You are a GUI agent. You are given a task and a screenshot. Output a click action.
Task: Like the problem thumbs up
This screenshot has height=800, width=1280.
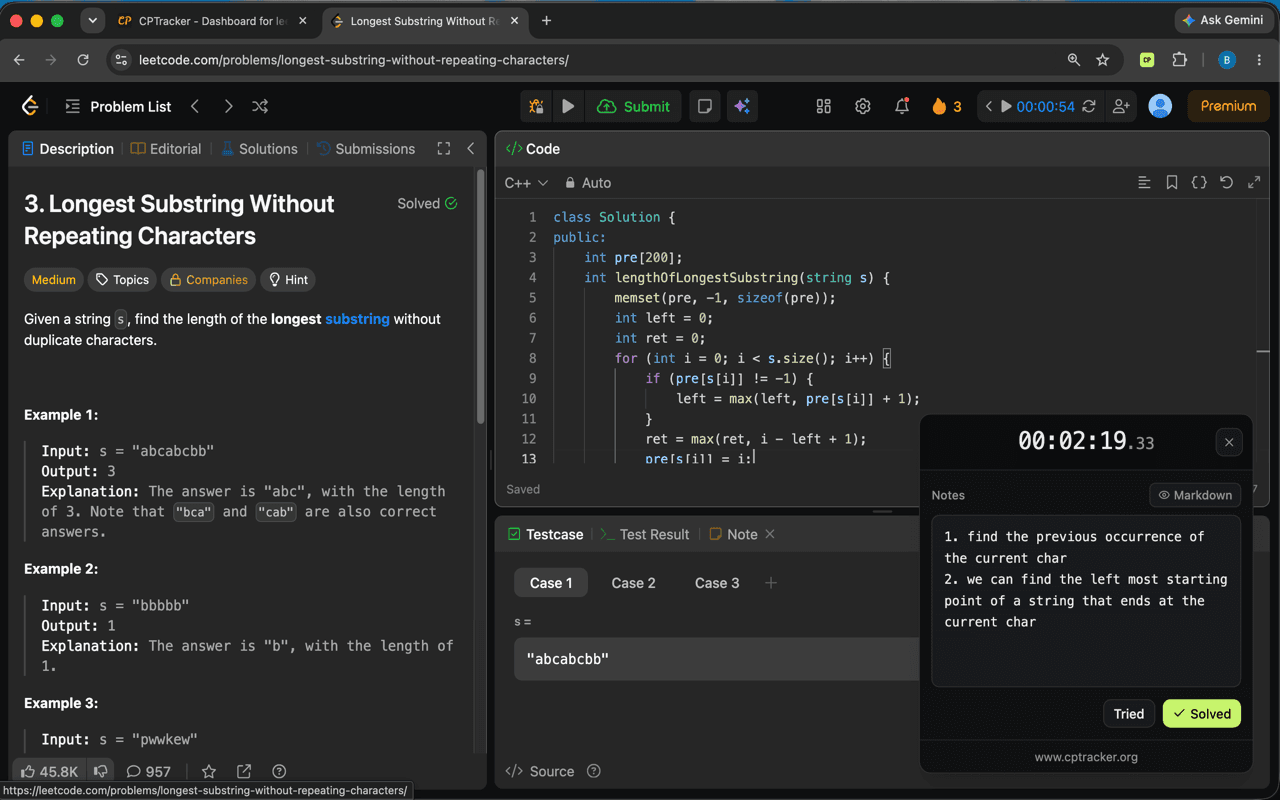[x=49, y=771]
